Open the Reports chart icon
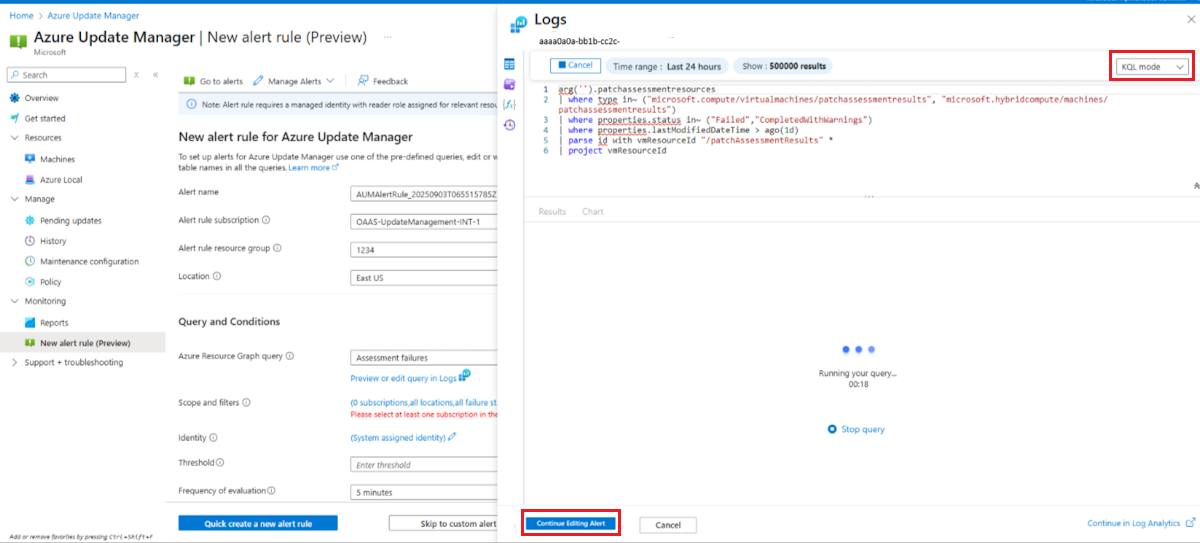 coord(30,322)
